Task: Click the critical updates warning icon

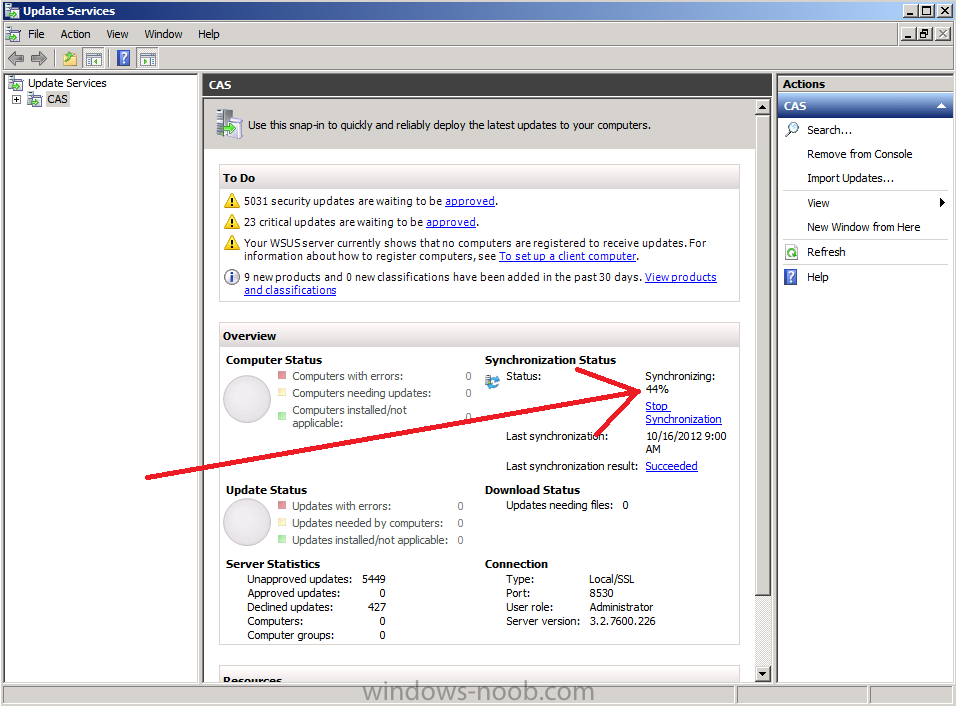Action: pyautogui.click(x=232, y=221)
